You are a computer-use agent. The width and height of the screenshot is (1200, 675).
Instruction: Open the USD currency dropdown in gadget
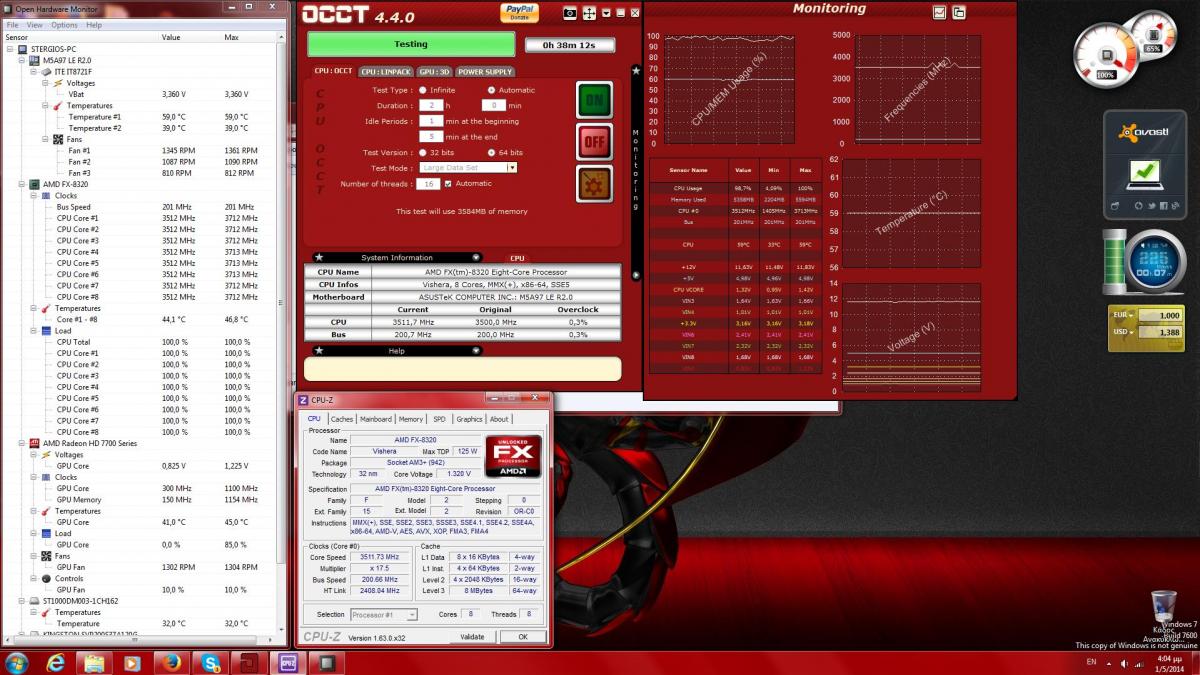click(x=1131, y=331)
